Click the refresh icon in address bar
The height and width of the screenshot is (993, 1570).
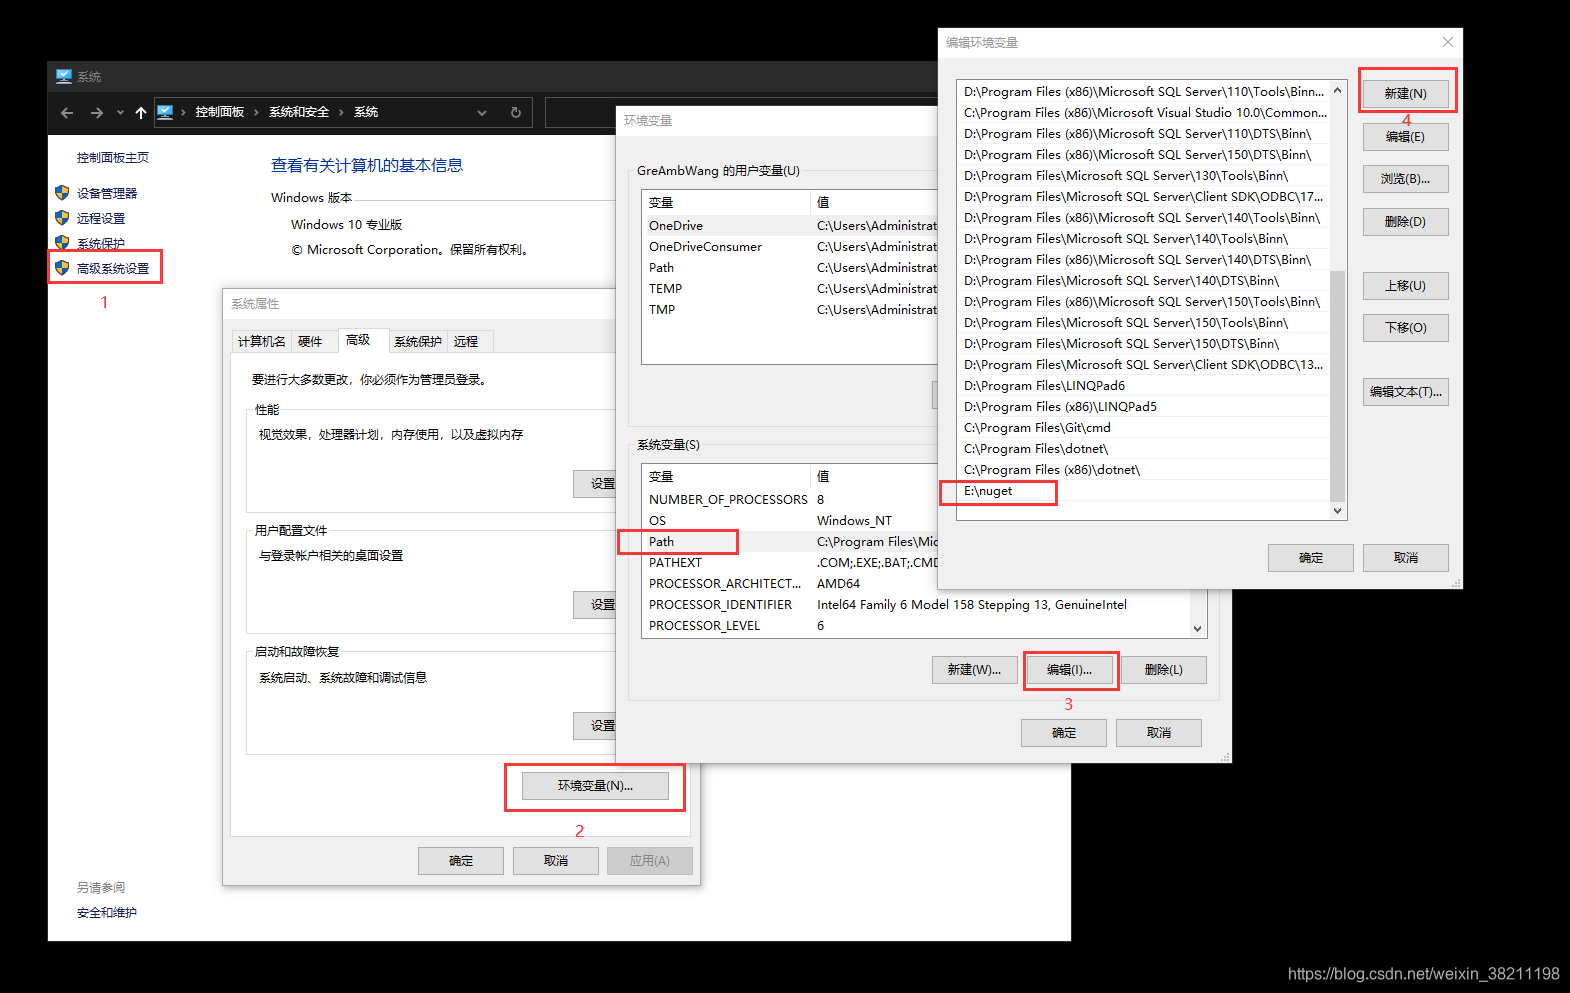coord(516,113)
